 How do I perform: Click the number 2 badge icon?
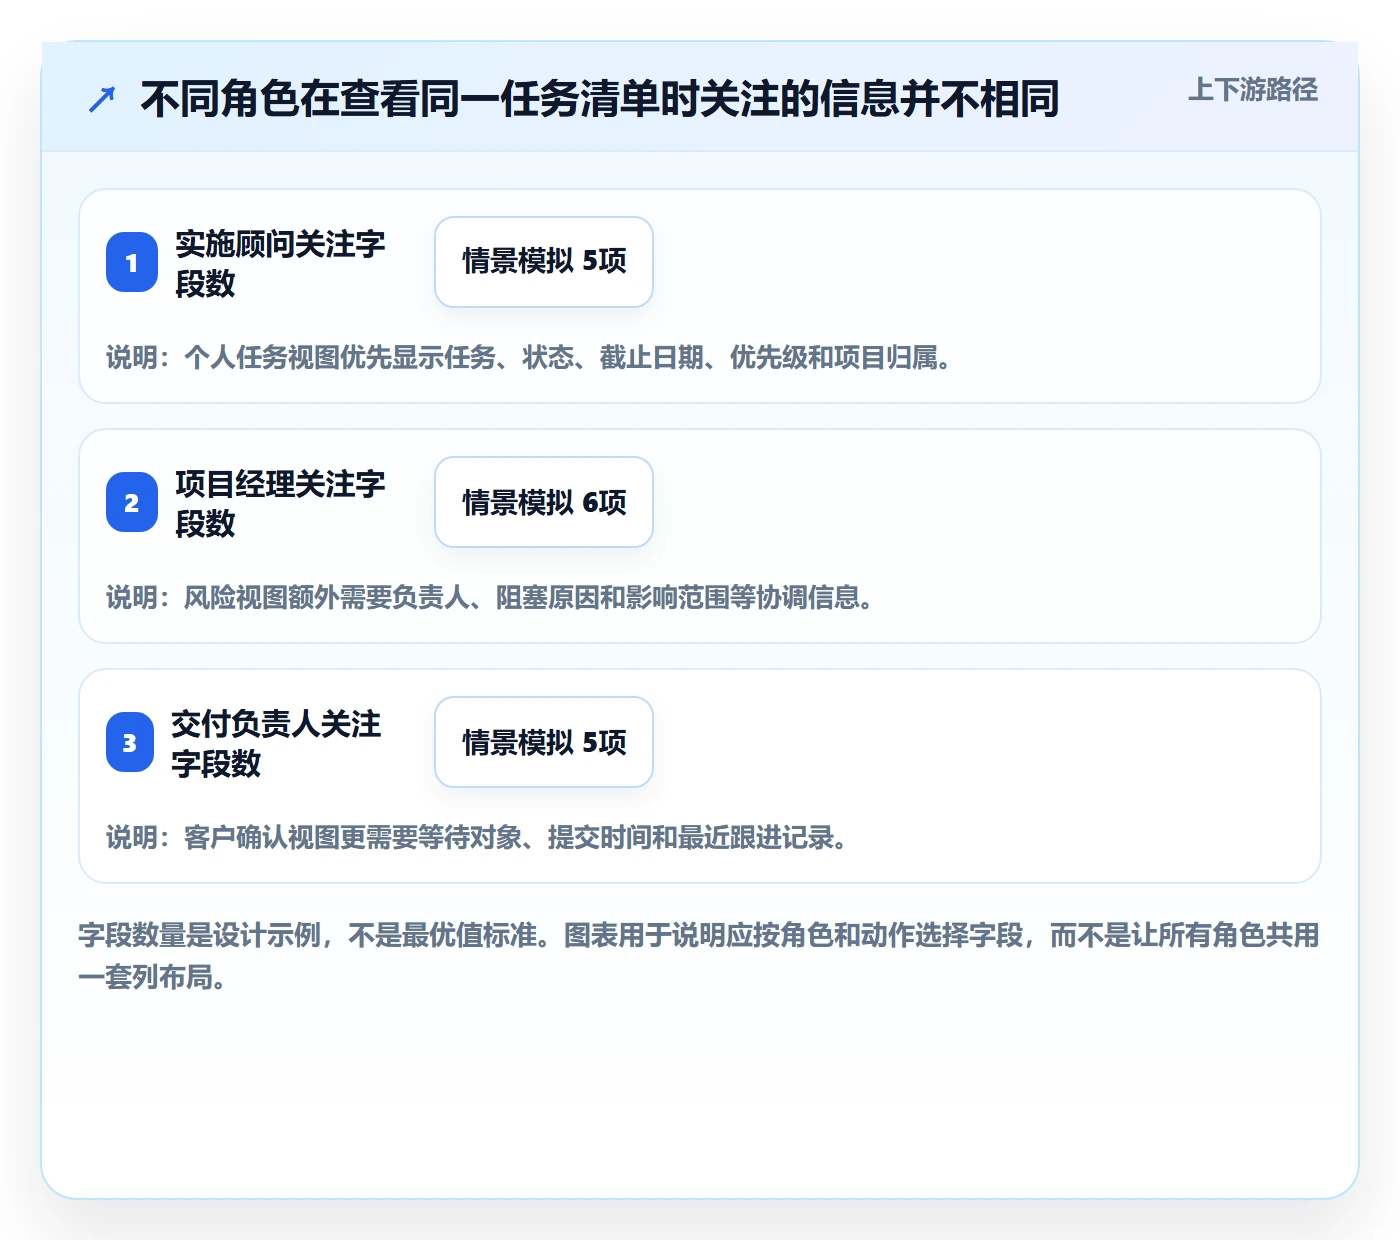[132, 502]
